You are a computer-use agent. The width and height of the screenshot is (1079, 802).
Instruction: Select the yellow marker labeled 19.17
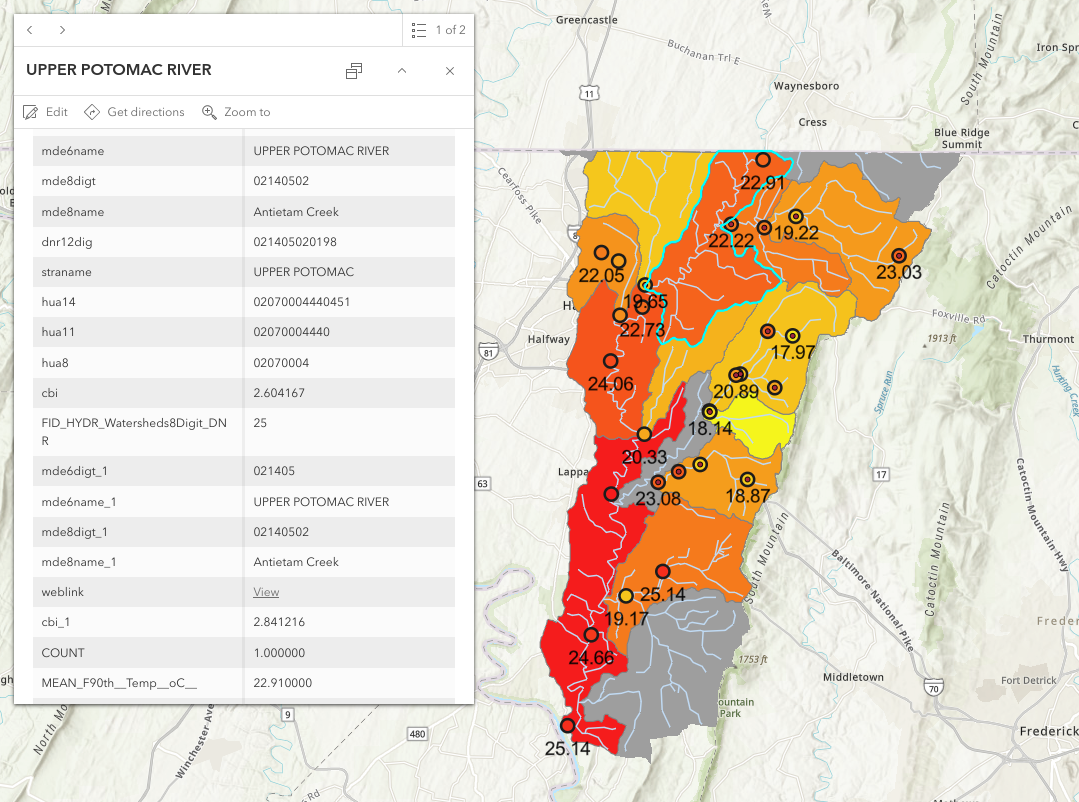(626, 596)
